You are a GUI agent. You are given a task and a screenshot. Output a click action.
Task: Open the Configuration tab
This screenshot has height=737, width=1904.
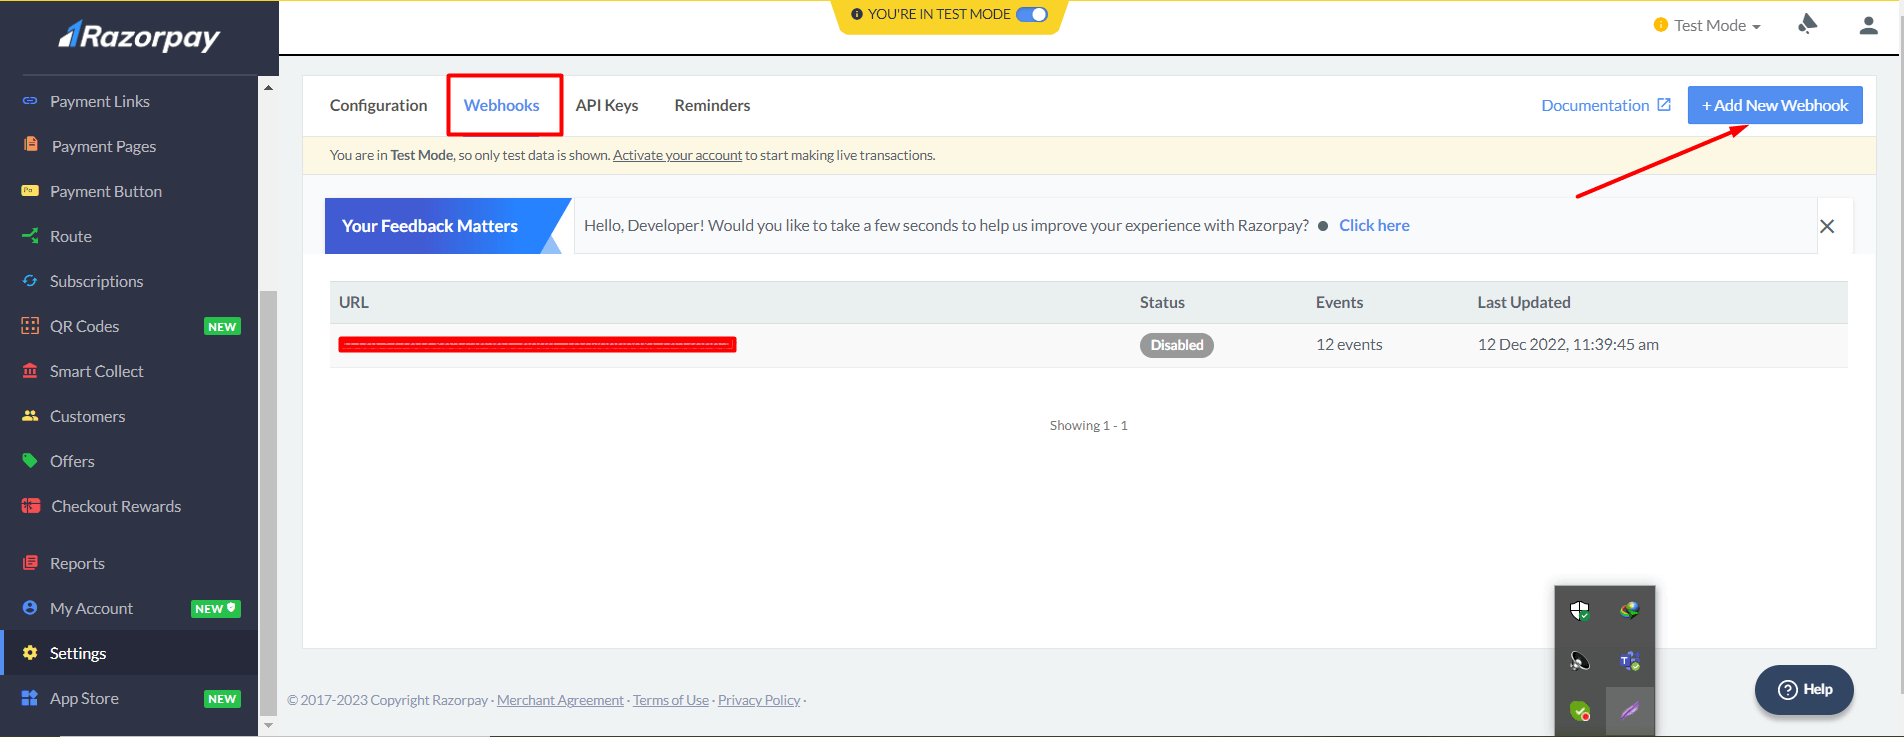click(x=378, y=105)
